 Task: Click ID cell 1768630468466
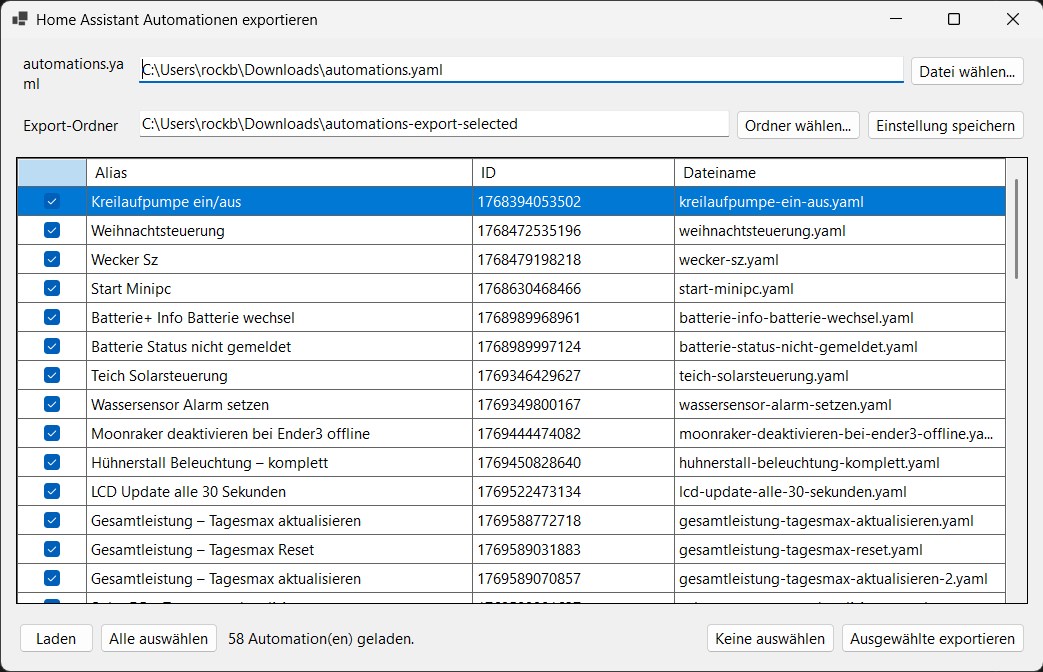click(573, 288)
